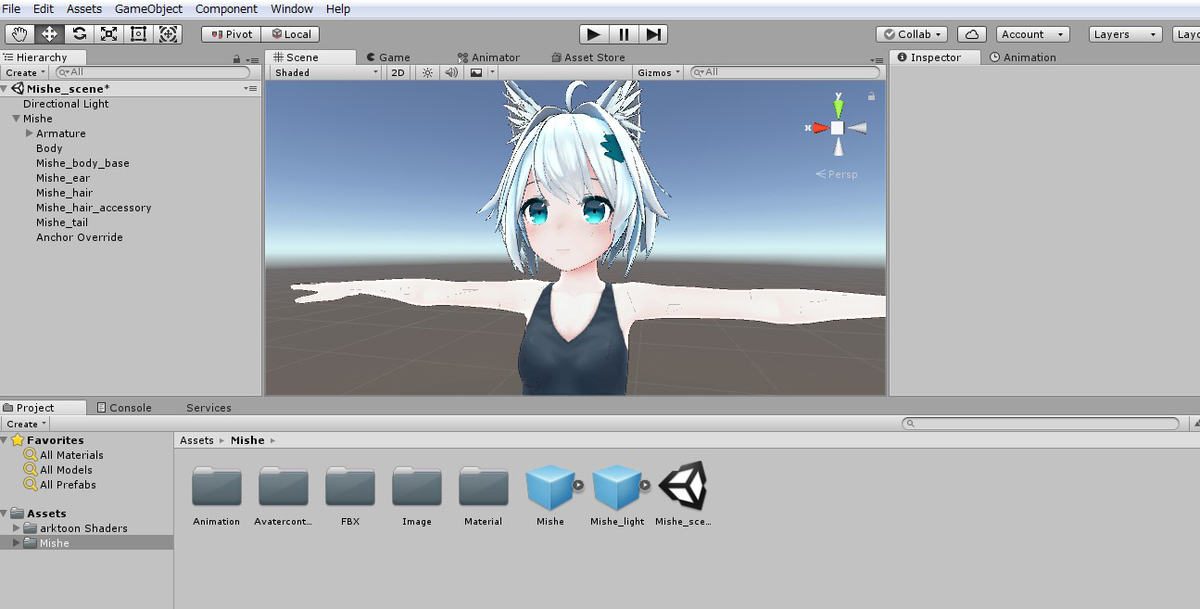Select the Scale tool
The image size is (1200, 609).
[x=108, y=33]
